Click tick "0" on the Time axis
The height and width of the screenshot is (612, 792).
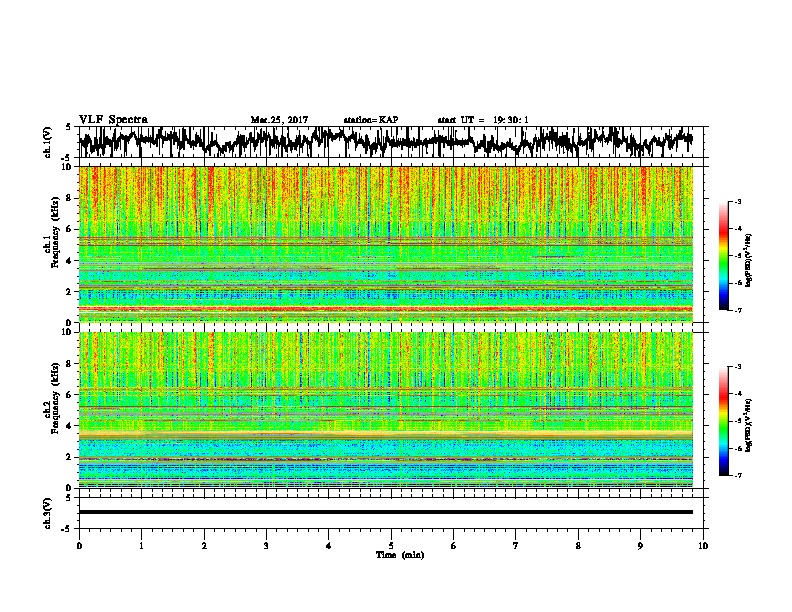[x=79, y=546]
